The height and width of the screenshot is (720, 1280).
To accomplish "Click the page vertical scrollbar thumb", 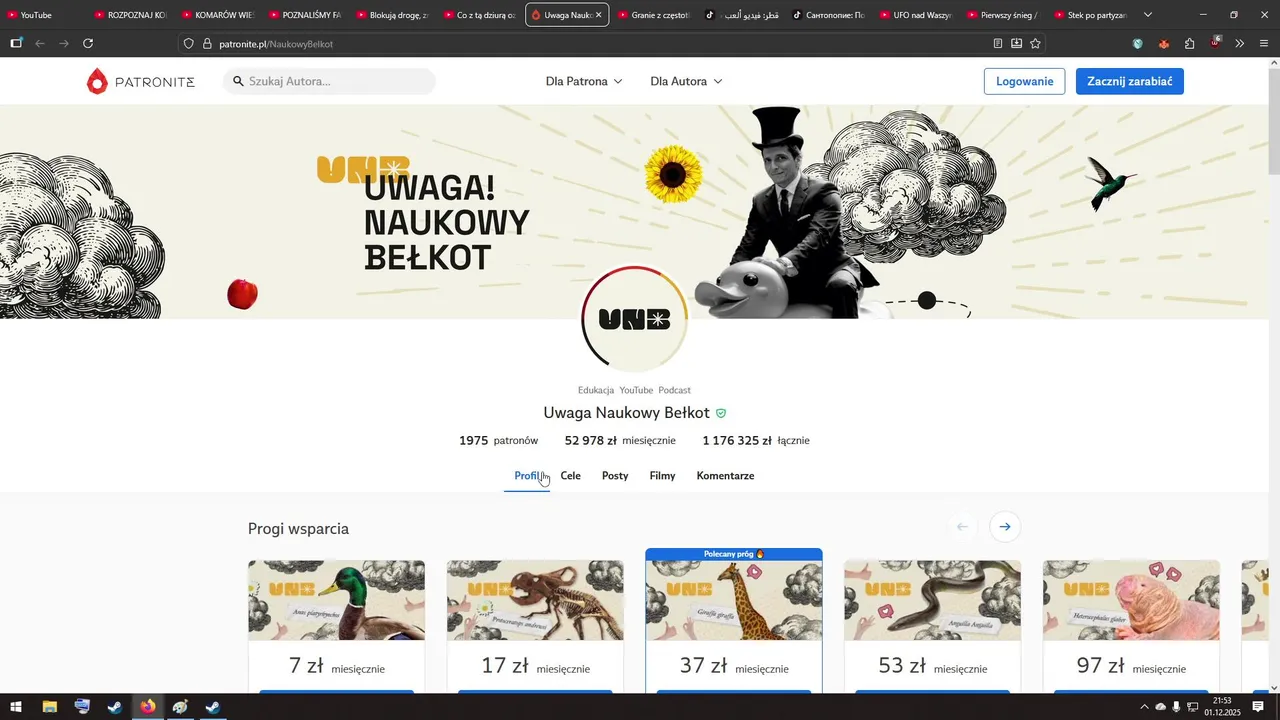I will click(x=1273, y=122).
